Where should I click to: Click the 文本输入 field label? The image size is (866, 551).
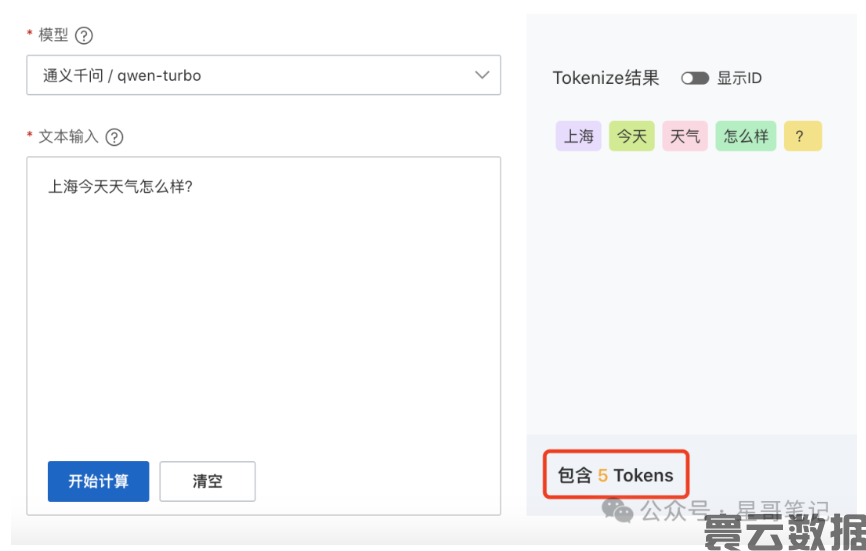coord(68,137)
